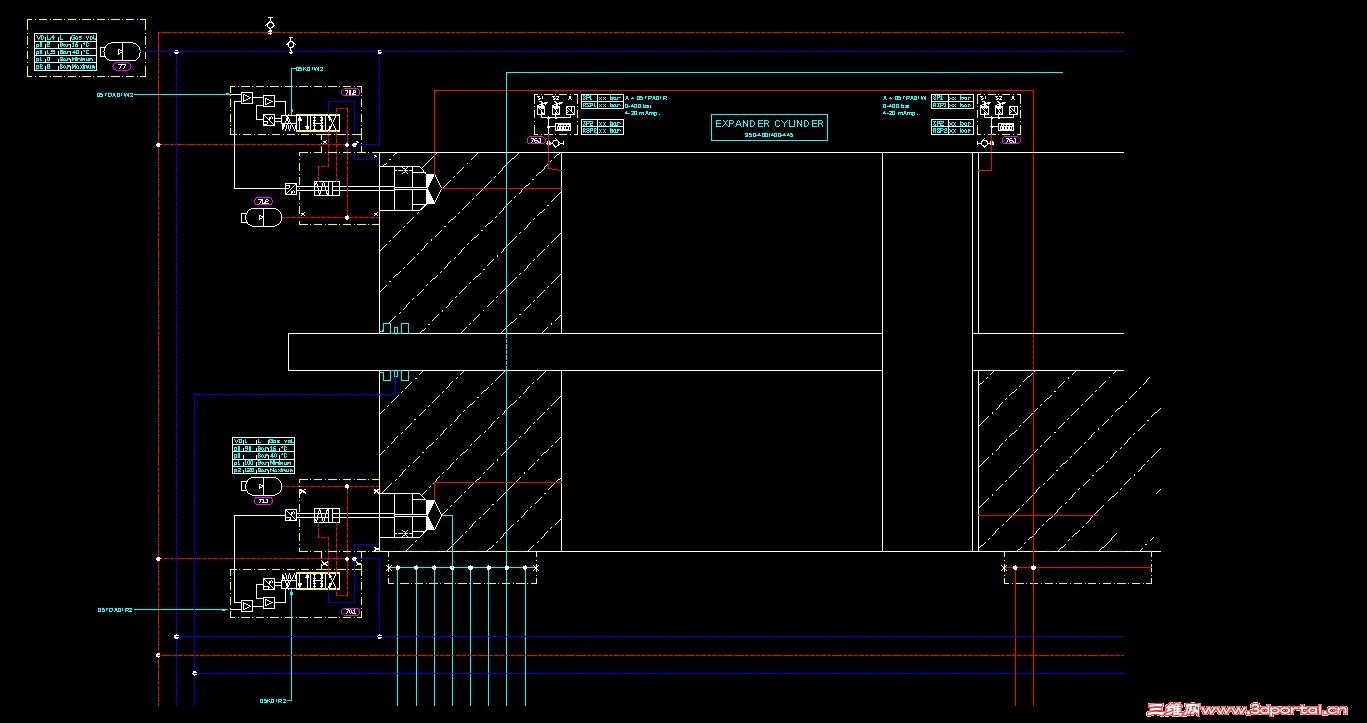Click the upper position transducer box symbol

pos(290,189)
